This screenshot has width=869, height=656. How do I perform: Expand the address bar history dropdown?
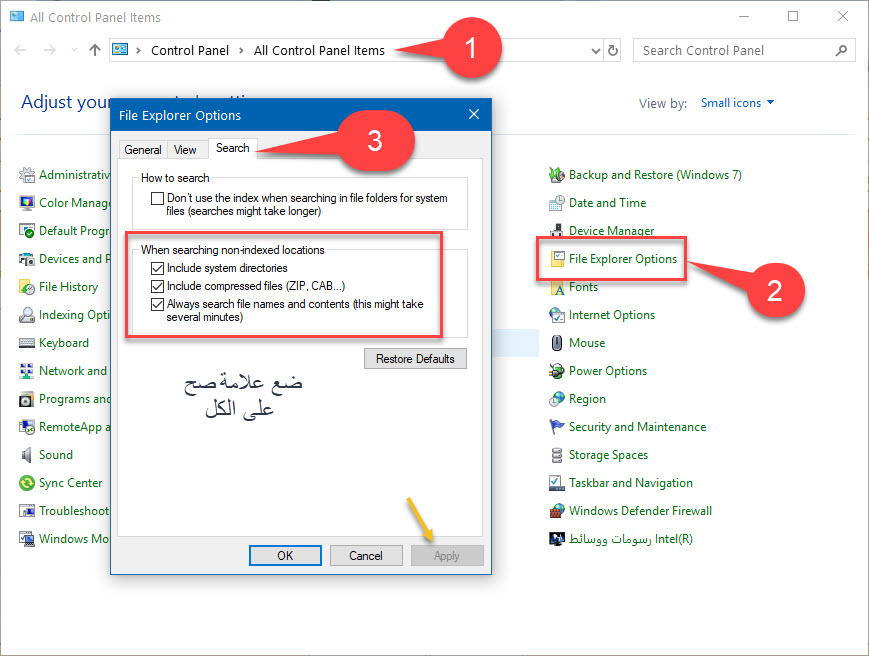[x=594, y=50]
